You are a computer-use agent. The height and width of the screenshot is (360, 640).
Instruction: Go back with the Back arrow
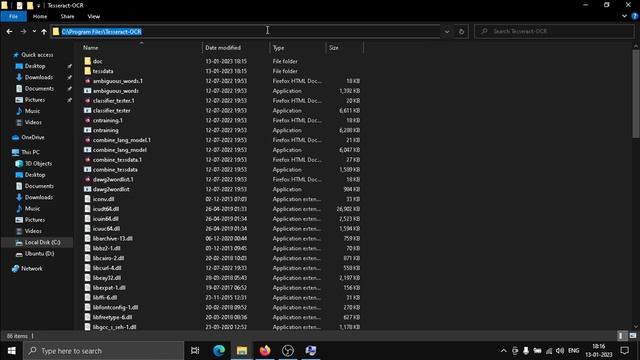(x=9, y=31)
